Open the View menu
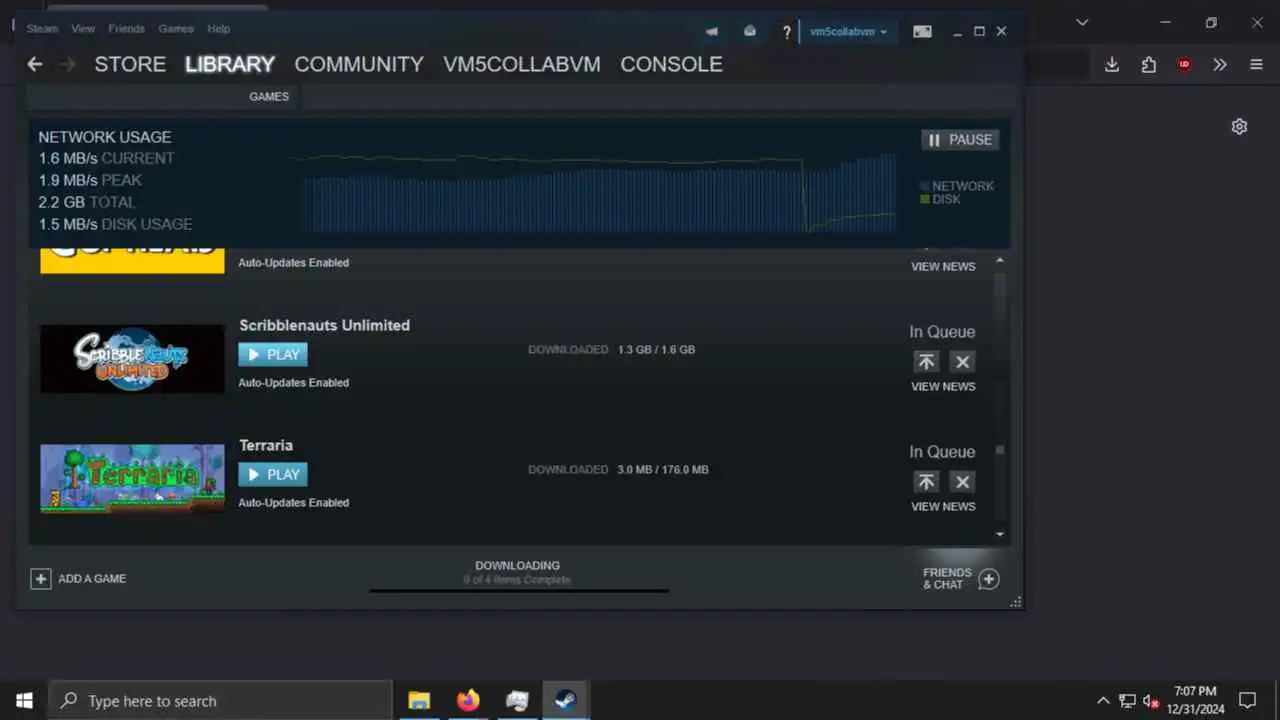 (x=83, y=29)
